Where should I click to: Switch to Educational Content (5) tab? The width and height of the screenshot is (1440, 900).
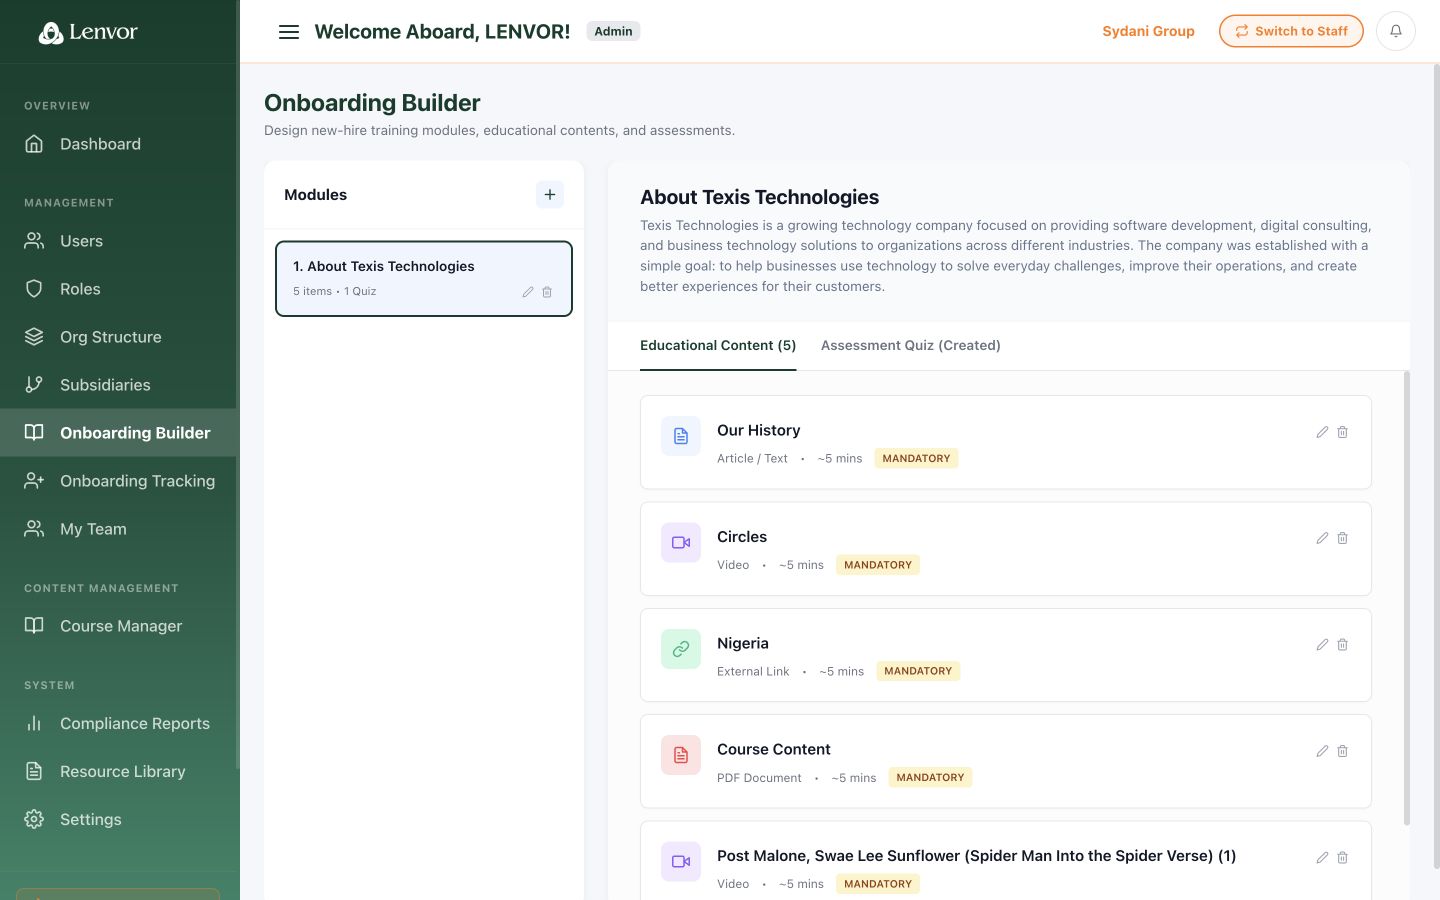pos(718,345)
